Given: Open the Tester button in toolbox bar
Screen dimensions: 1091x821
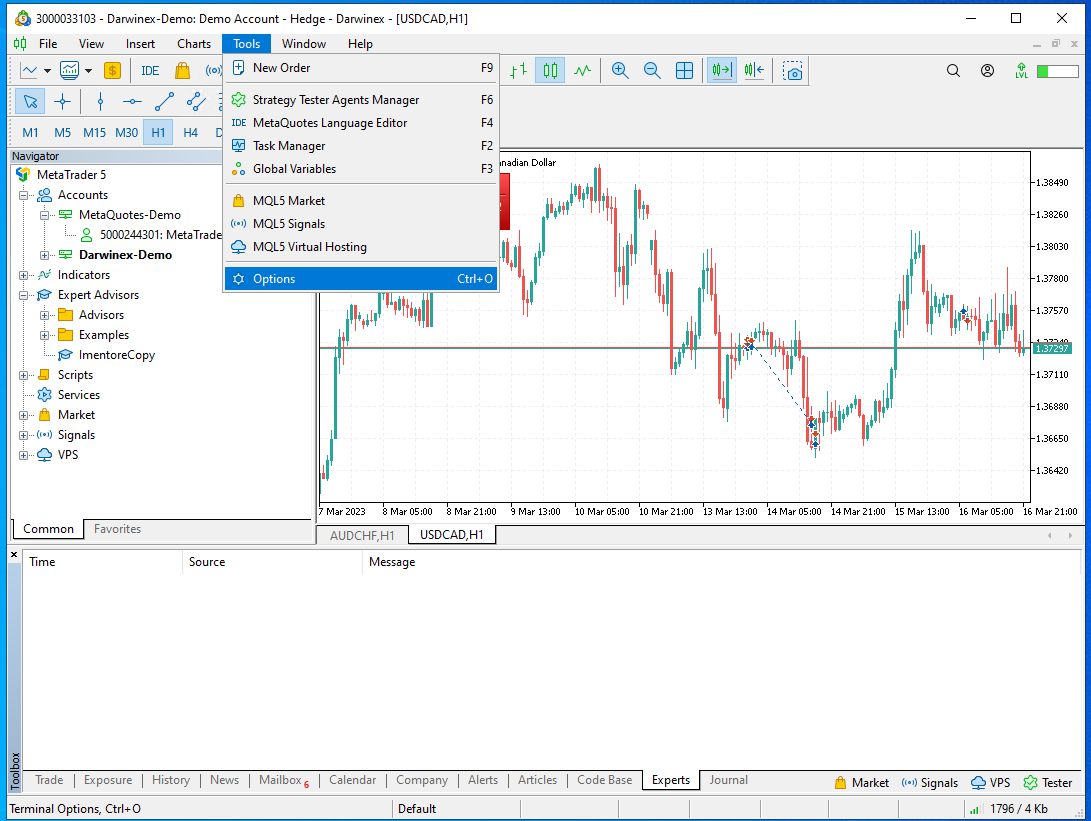Looking at the screenshot, I should tap(1048, 783).
